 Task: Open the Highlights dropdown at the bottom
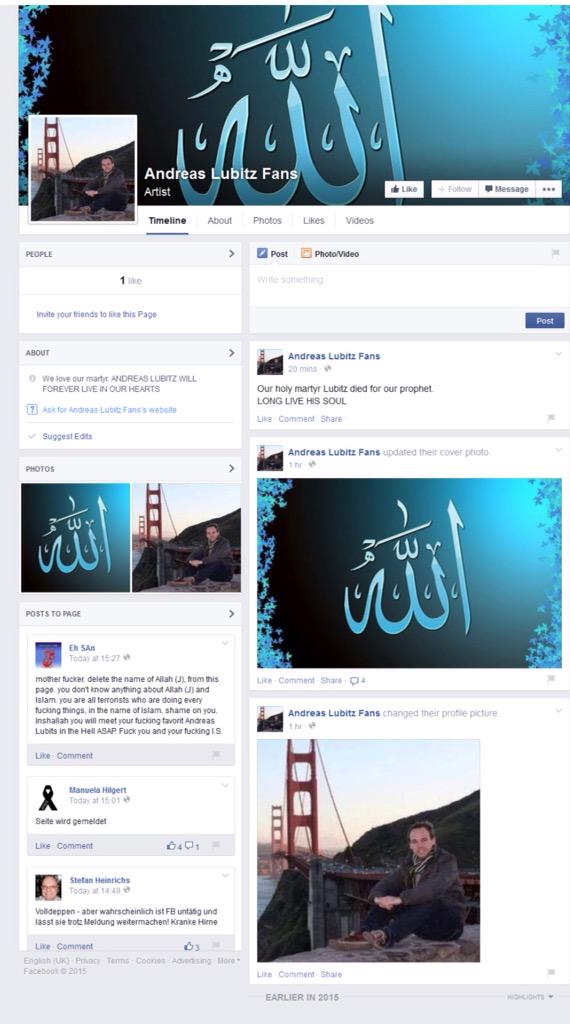point(530,997)
